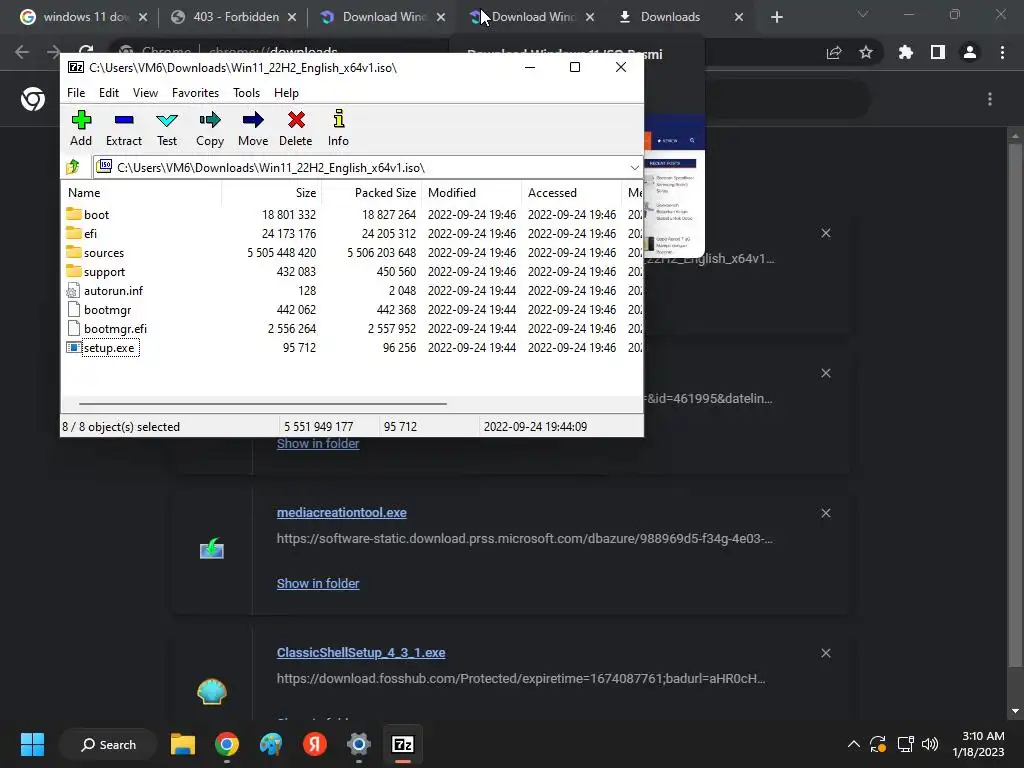The image size is (1024, 768).
Task: Show hidden system tray icons
Action: pos(854,744)
